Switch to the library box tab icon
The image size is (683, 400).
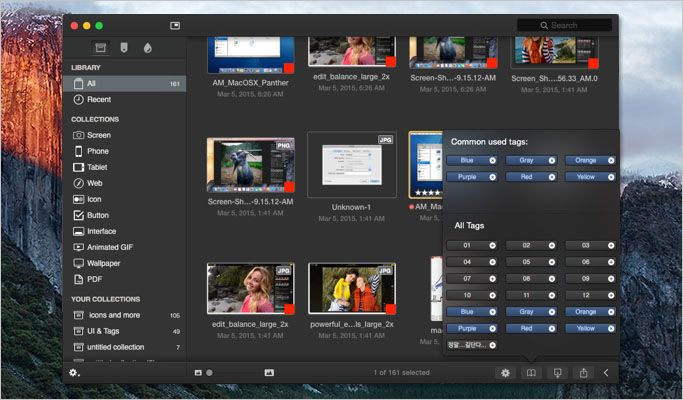coord(101,47)
